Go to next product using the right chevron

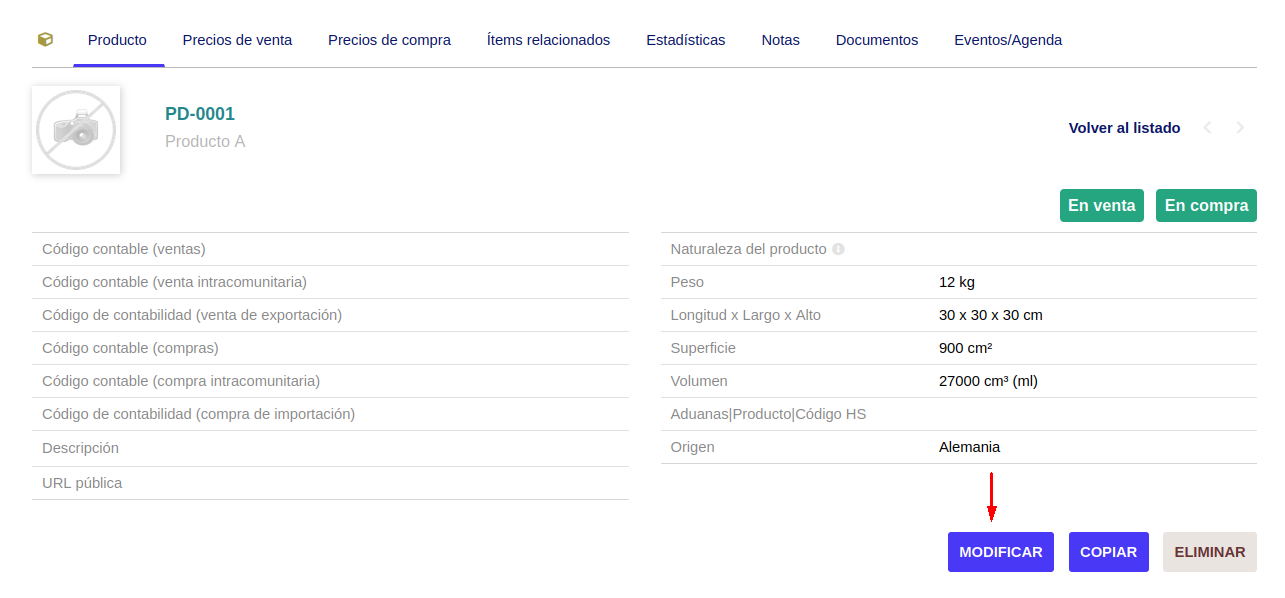(1240, 128)
